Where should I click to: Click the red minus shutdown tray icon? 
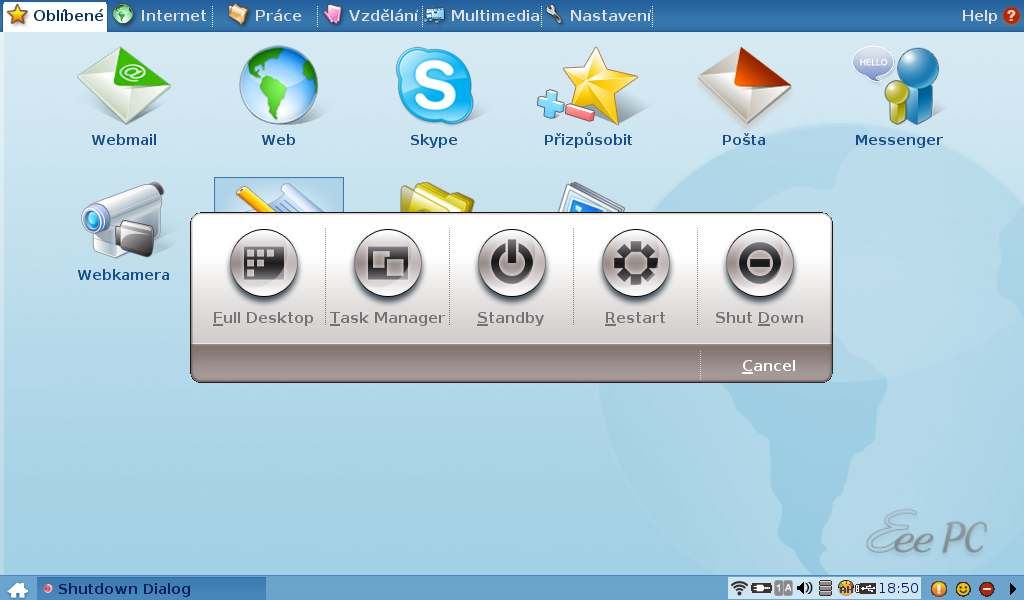(987, 589)
